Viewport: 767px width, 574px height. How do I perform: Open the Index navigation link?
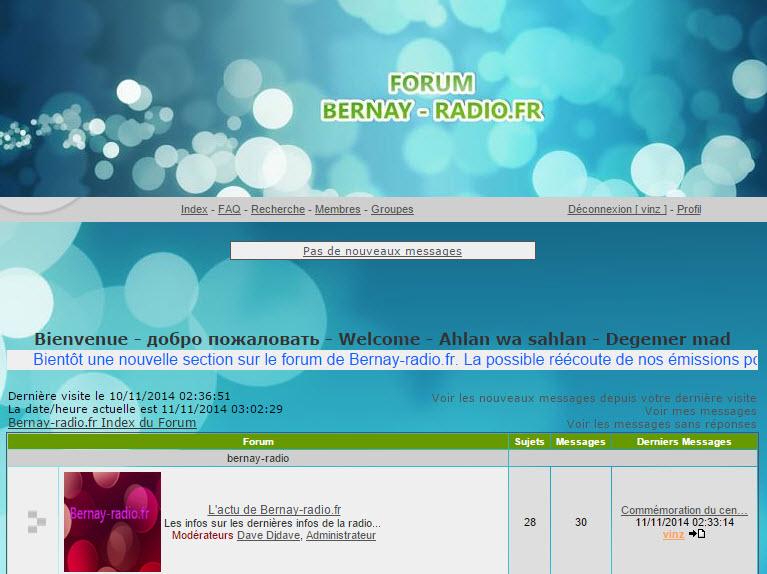click(194, 209)
